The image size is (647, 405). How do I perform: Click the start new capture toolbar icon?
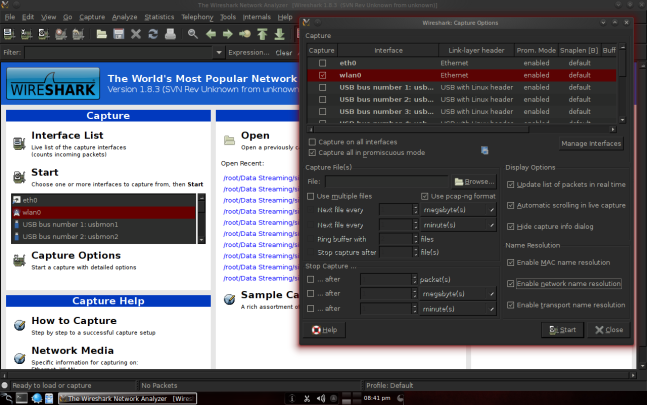coord(44,34)
